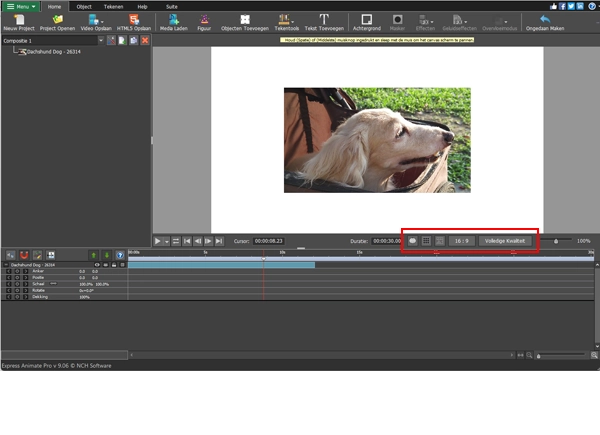Open the Compositie 1 dropdown arrow
Viewport: 600px width, 435px height.
coord(101,40)
